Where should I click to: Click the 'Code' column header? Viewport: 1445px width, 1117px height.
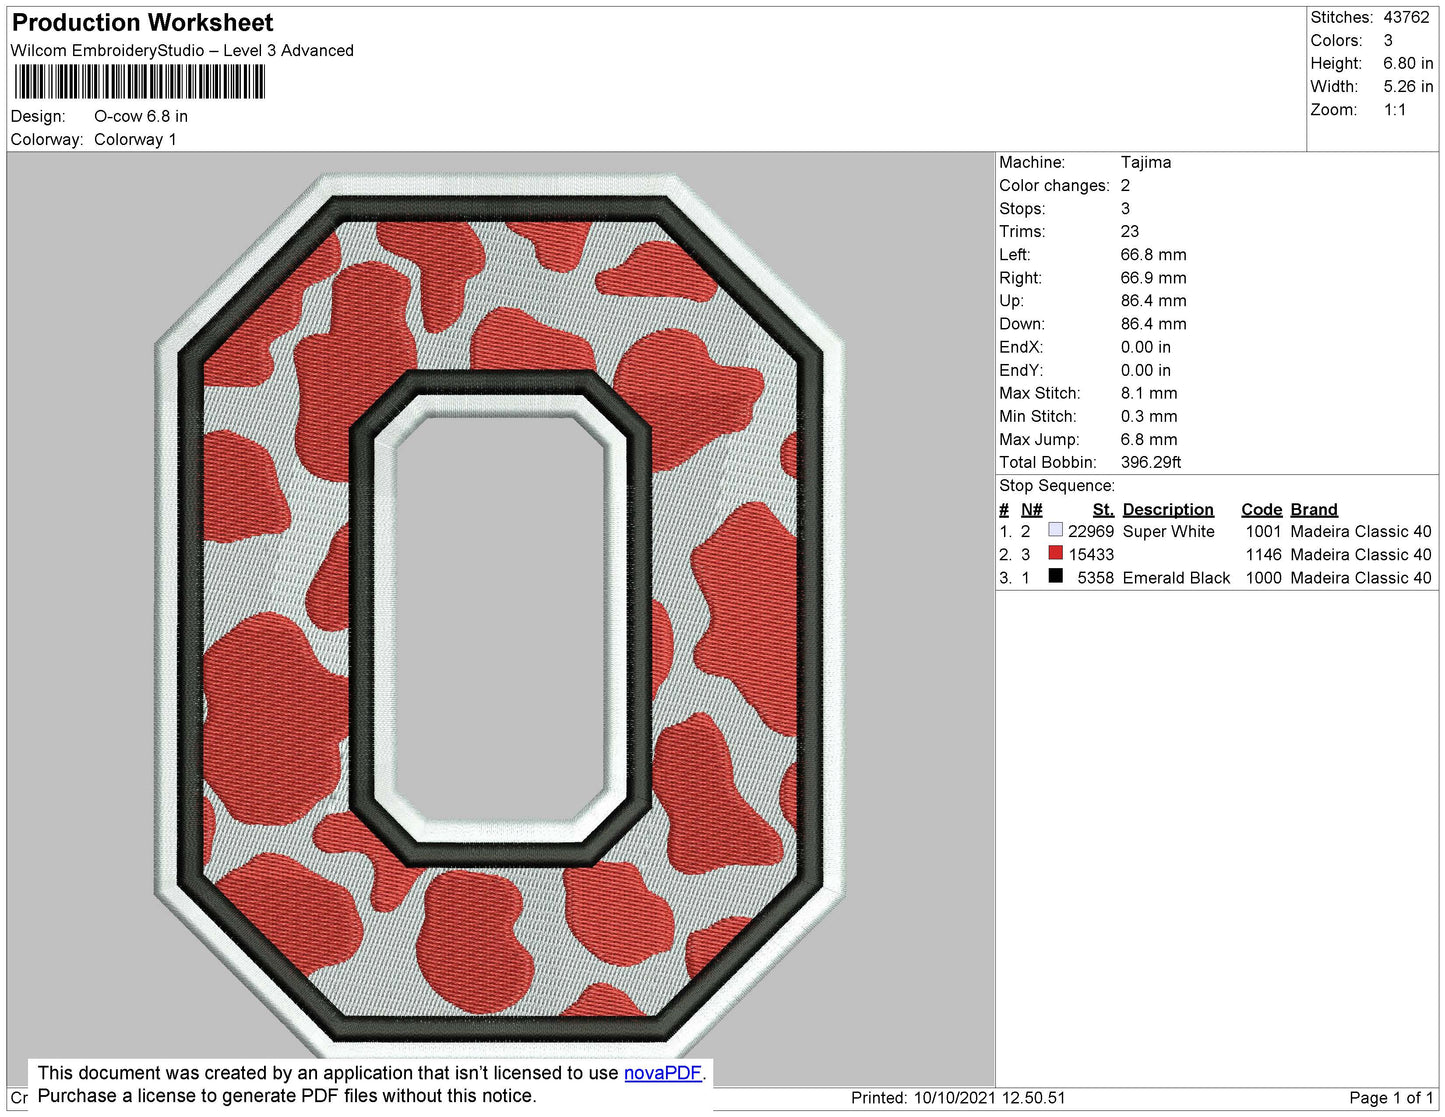pyautogui.click(x=1262, y=509)
